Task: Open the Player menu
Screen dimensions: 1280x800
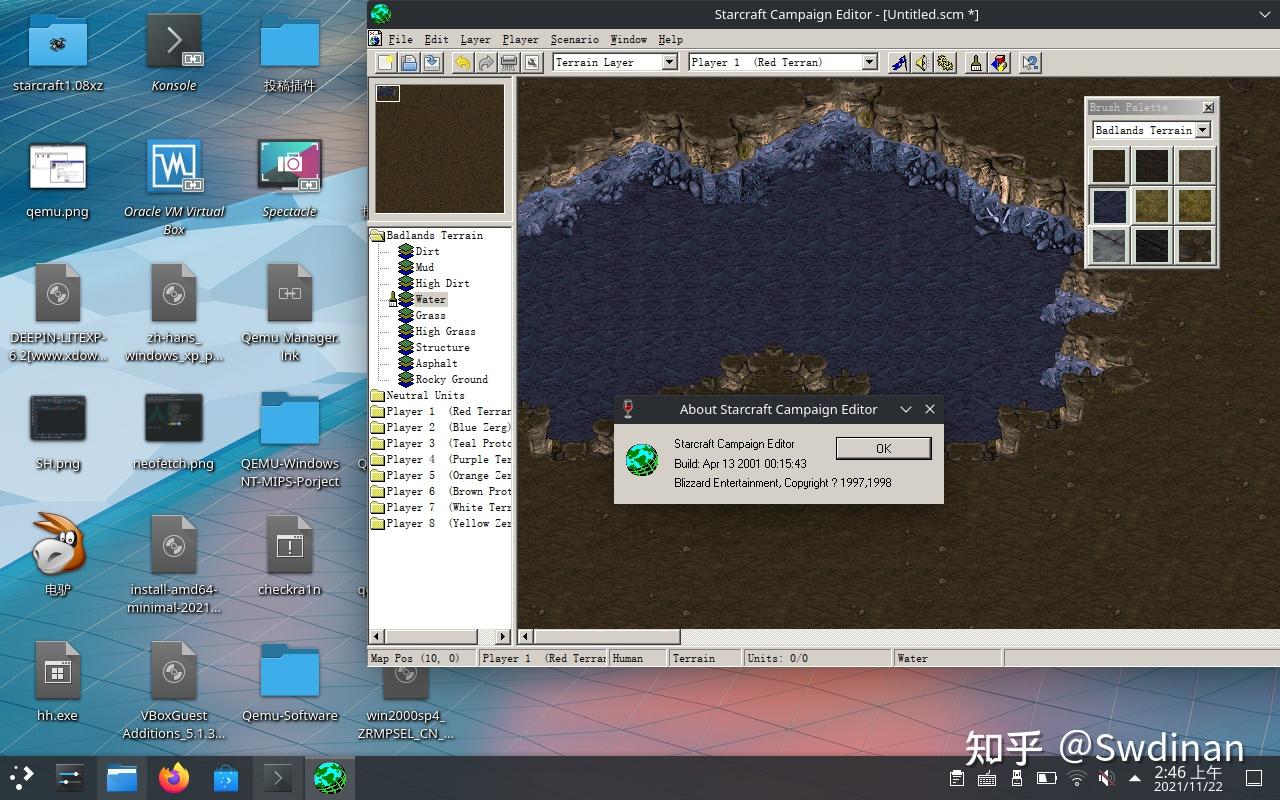Action: click(x=520, y=39)
